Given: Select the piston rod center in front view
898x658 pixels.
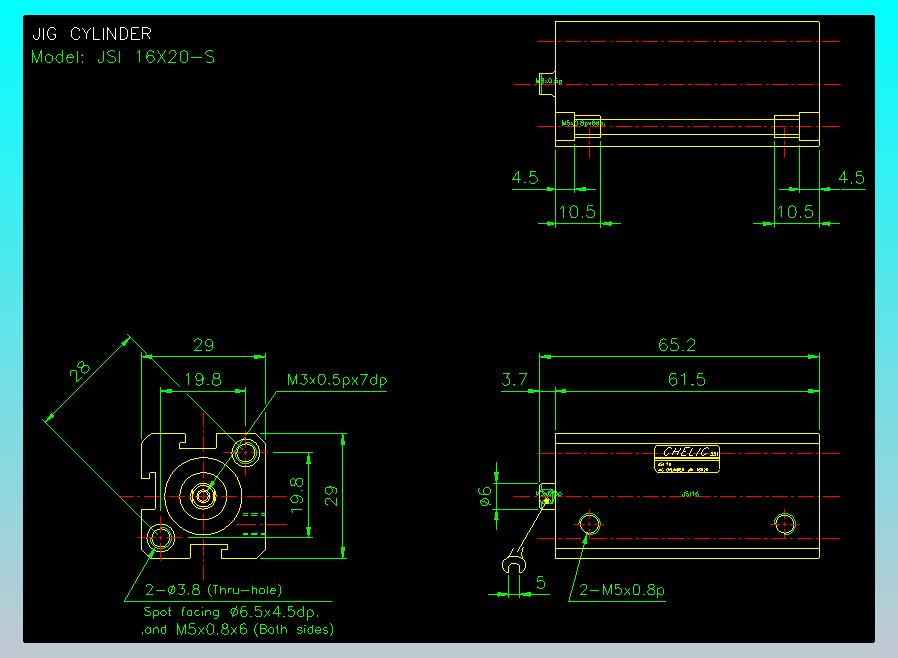Looking at the screenshot, I should click(x=205, y=494).
